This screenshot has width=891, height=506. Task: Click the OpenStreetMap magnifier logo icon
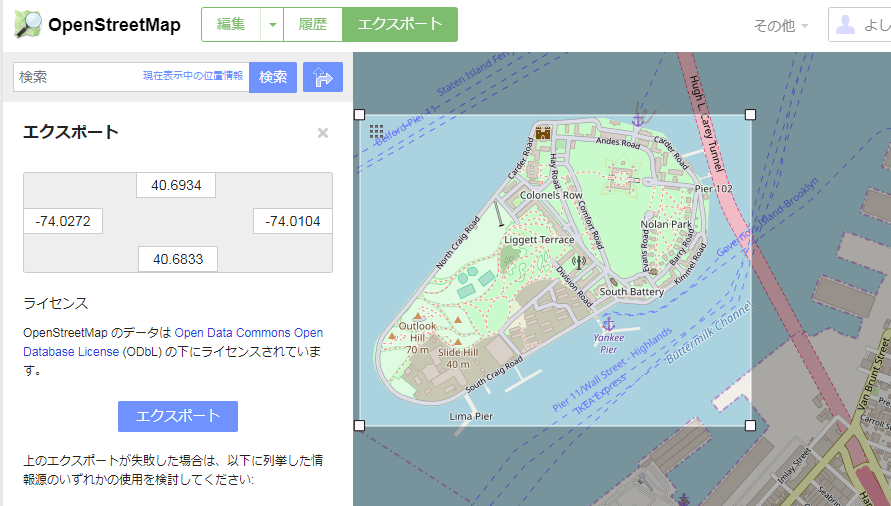click(28, 24)
